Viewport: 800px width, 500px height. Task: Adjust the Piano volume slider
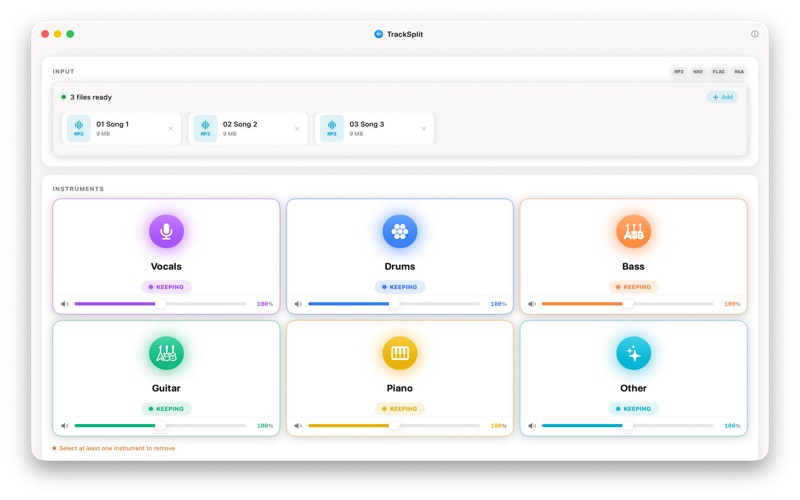coord(394,426)
